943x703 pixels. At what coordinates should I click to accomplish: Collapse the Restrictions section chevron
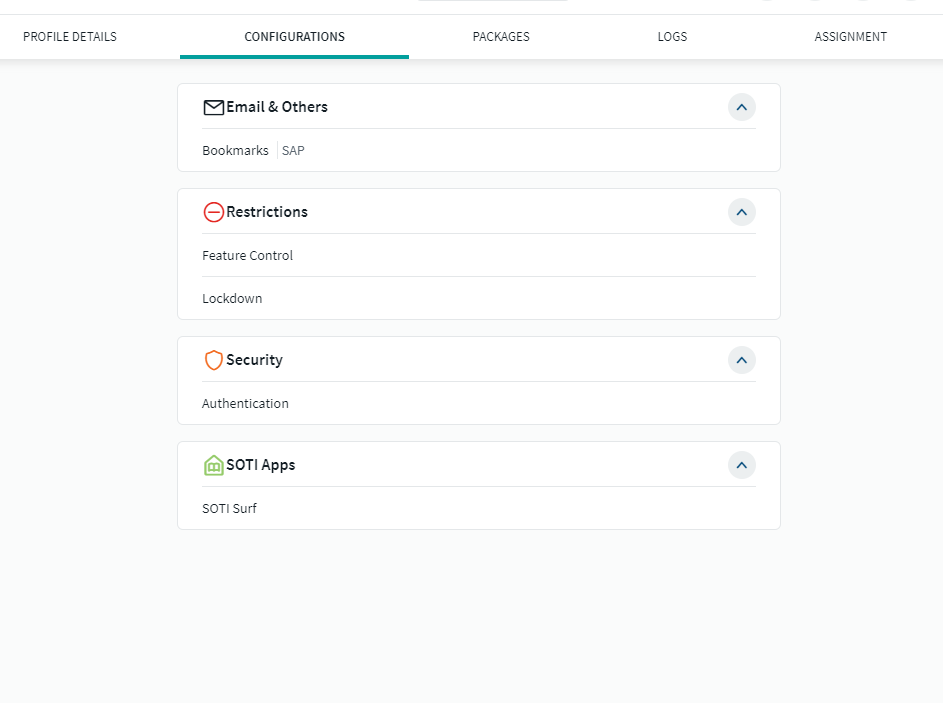(741, 212)
